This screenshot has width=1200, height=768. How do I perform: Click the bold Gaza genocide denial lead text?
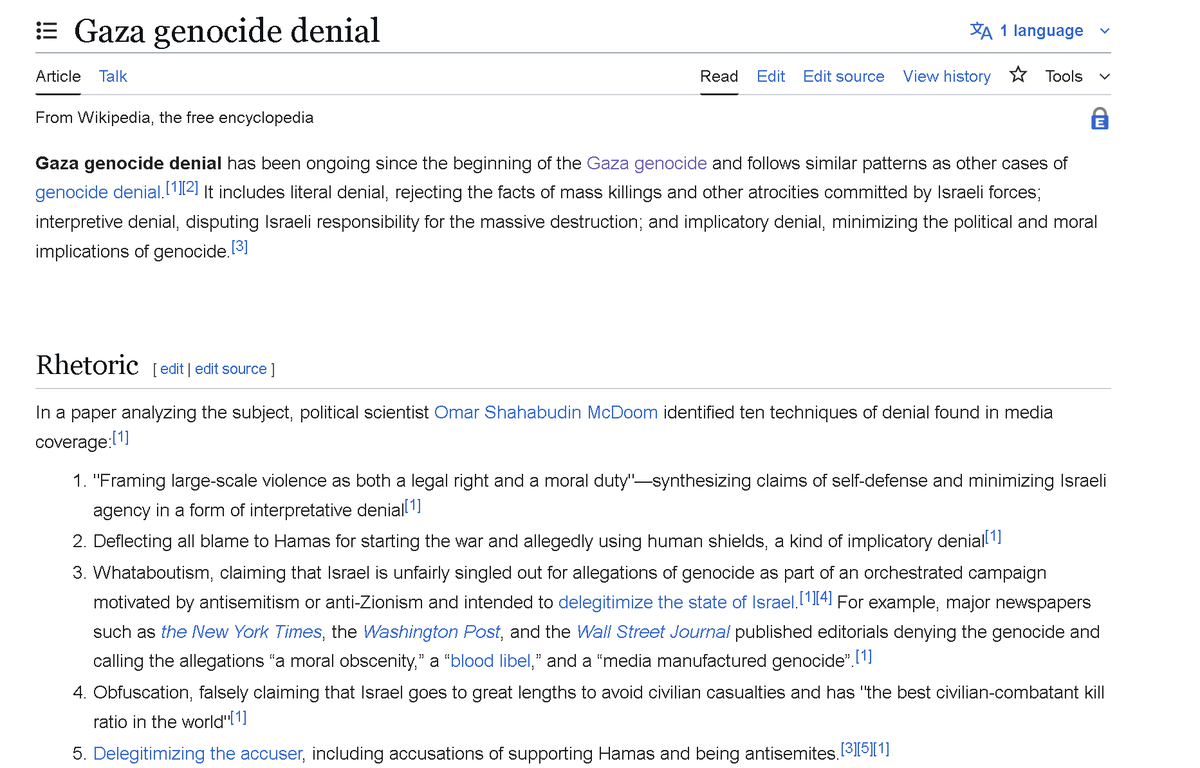click(129, 163)
